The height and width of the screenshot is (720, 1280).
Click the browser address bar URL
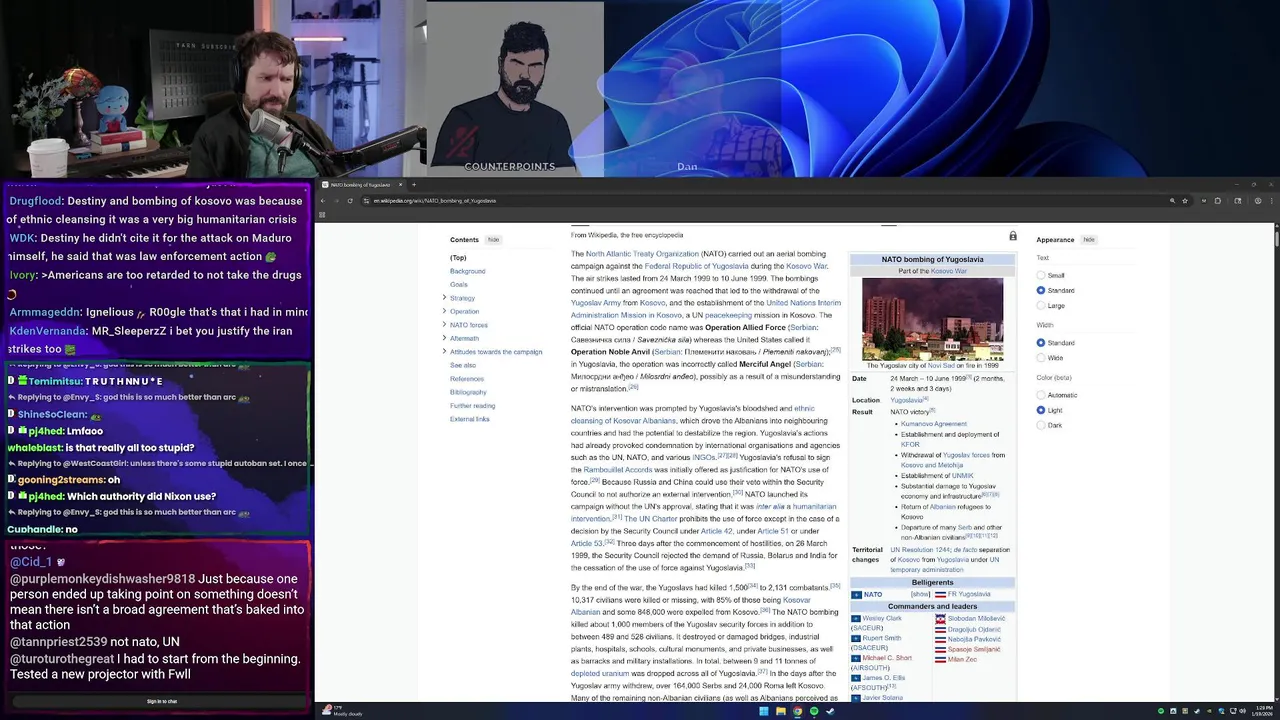(434, 201)
